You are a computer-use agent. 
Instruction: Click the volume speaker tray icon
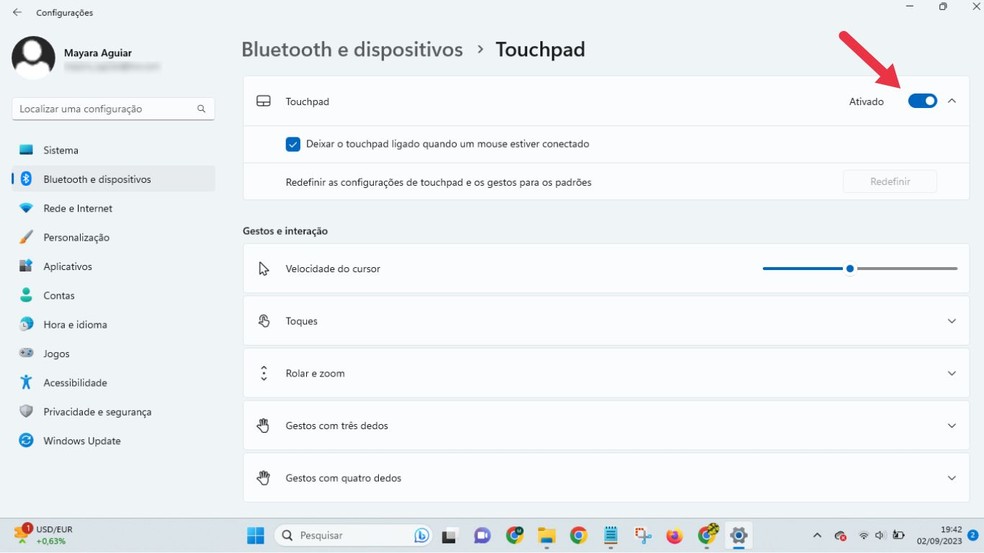pyautogui.click(x=880, y=535)
